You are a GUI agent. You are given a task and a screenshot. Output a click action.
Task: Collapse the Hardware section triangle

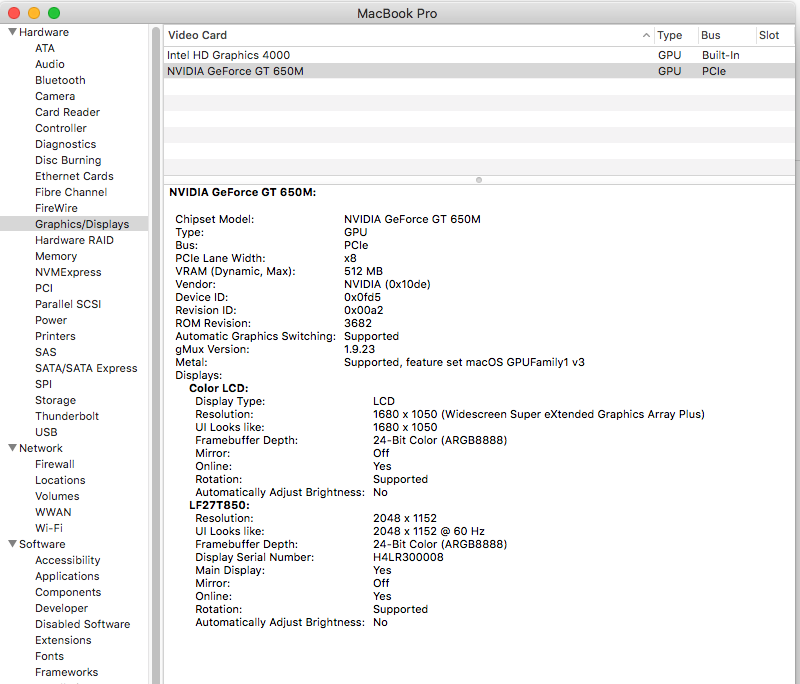(12, 32)
